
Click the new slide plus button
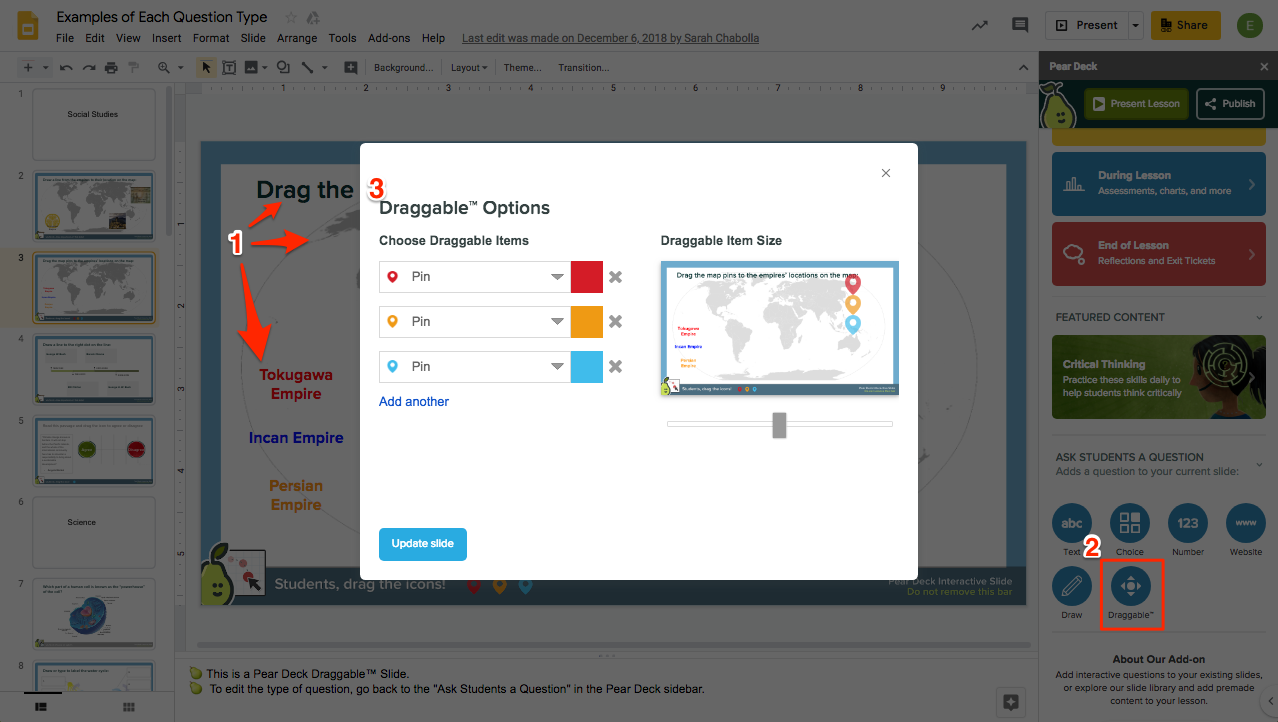[28, 68]
